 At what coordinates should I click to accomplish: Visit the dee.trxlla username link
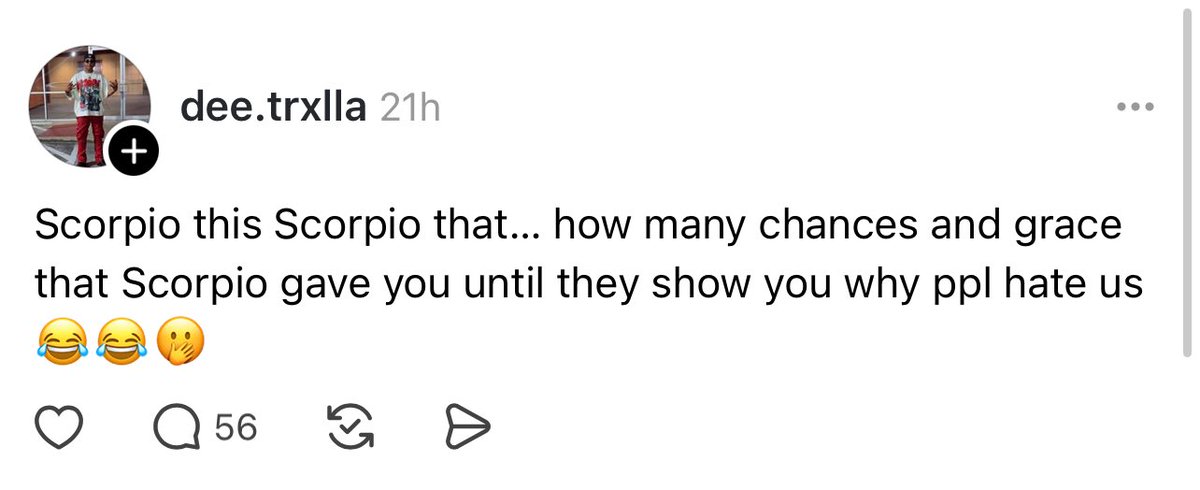(x=274, y=107)
